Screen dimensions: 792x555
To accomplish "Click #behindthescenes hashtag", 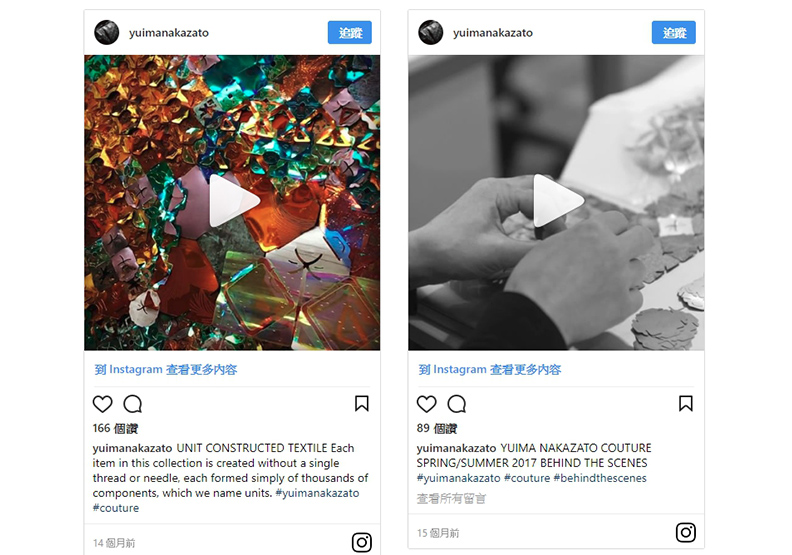I will [x=600, y=478].
